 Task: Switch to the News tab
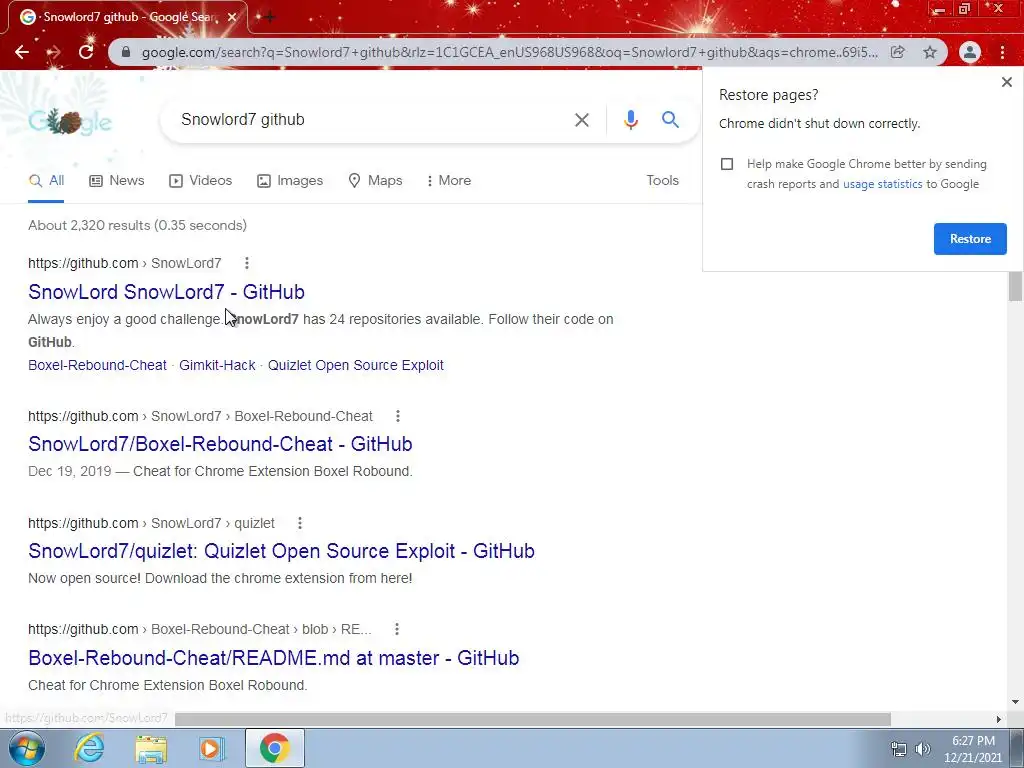[117, 181]
